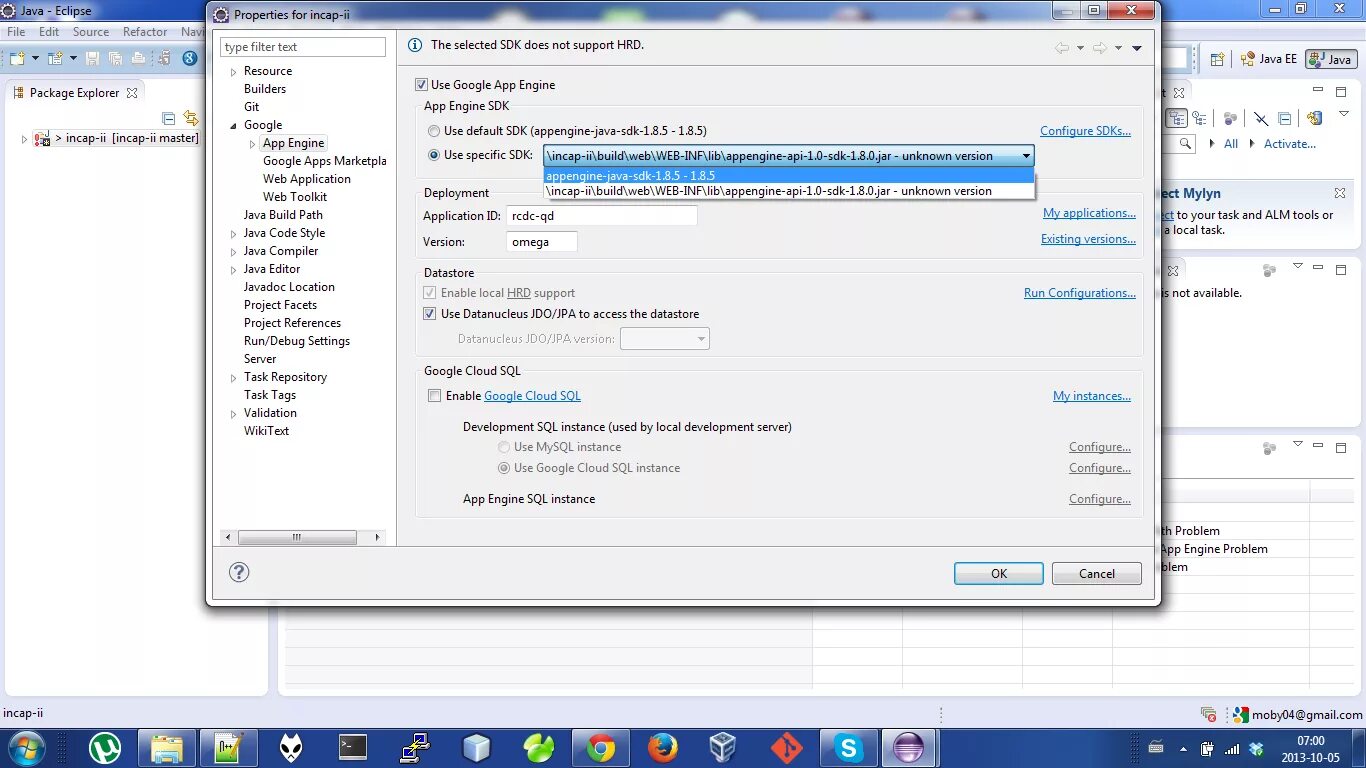Select Use default SDK radio button
The width and height of the screenshot is (1366, 768).
[x=433, y=131]
